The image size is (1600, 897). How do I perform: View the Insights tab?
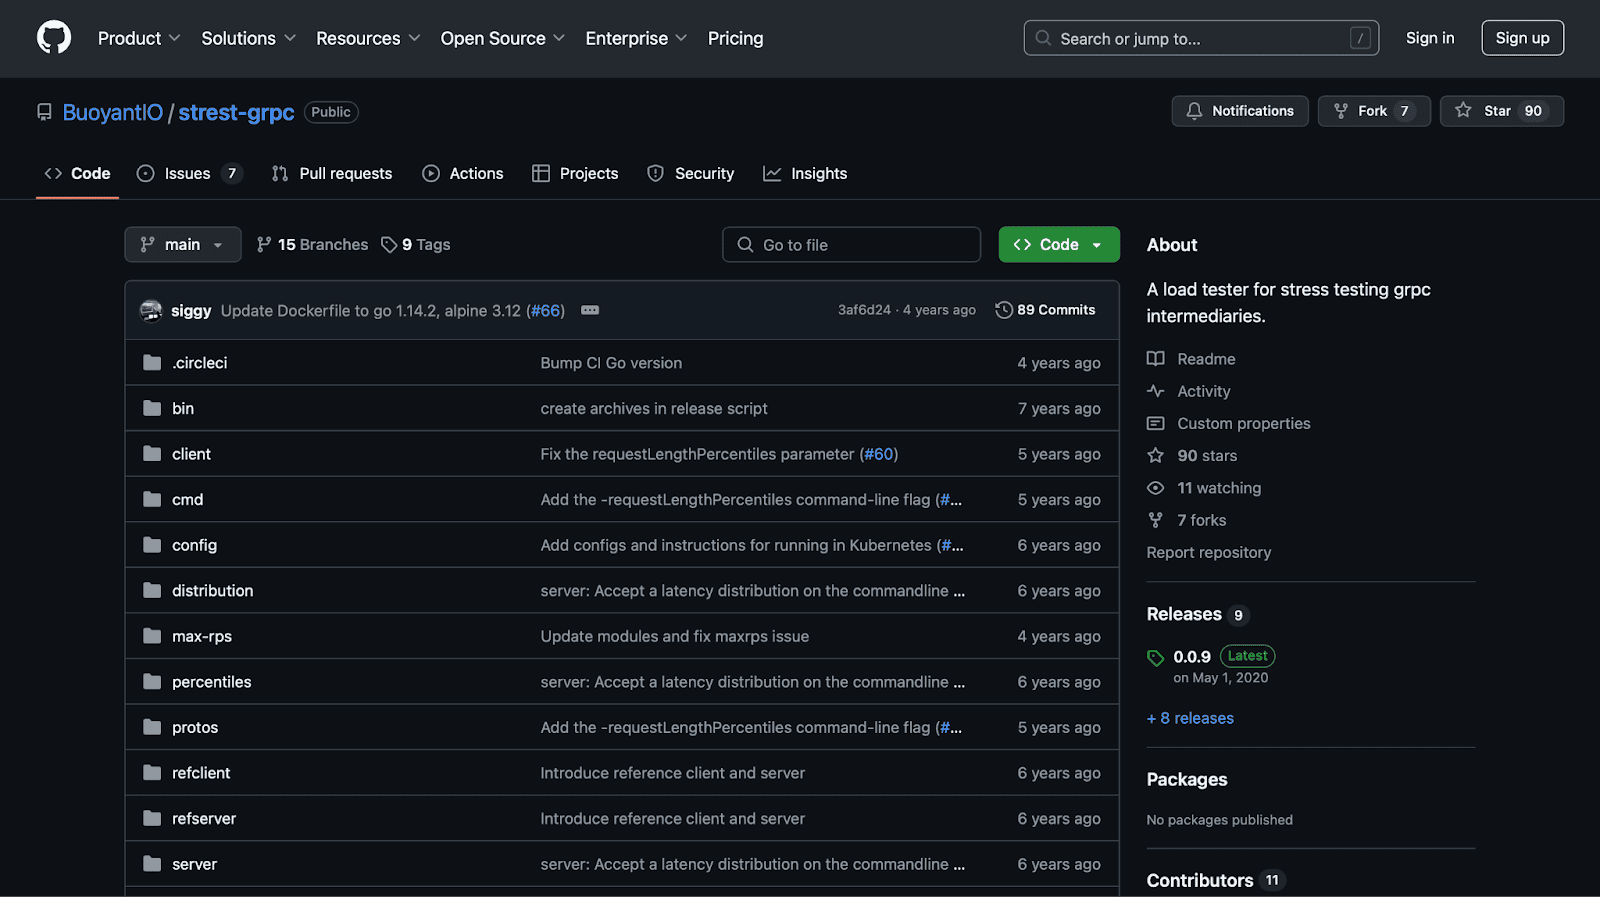coord(805,173)
